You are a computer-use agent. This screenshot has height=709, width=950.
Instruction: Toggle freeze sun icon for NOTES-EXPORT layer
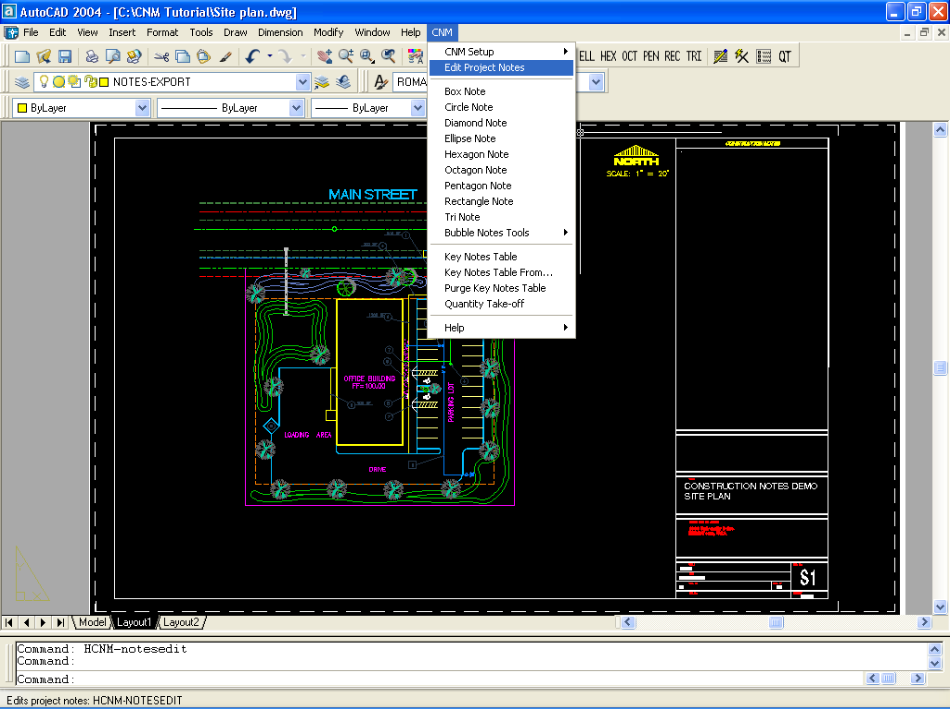click(x=59, y=82)
